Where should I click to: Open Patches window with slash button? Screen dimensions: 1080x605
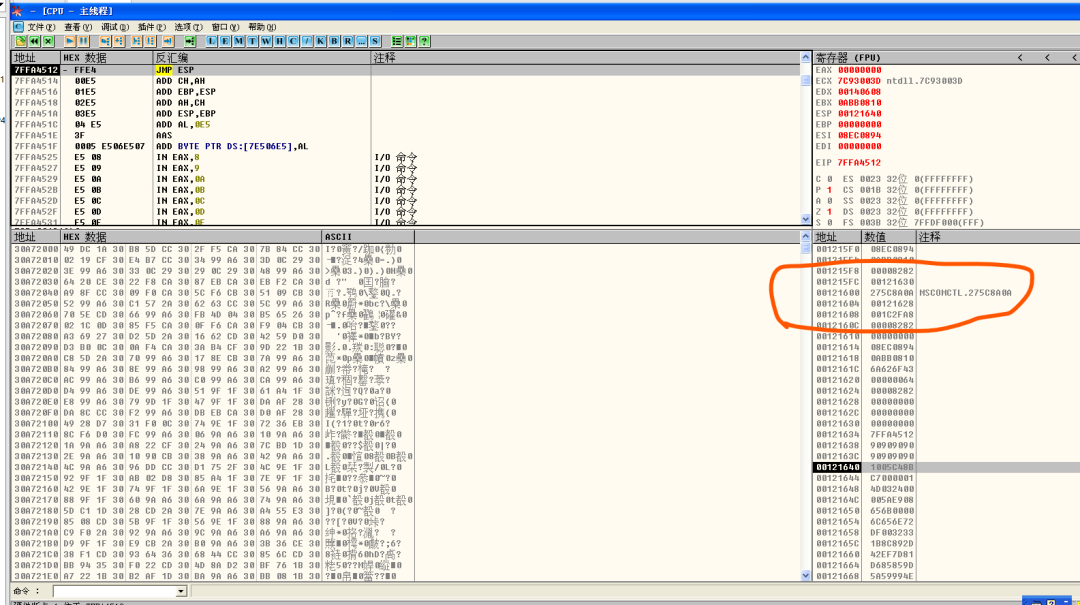click(x=307, y=41)
